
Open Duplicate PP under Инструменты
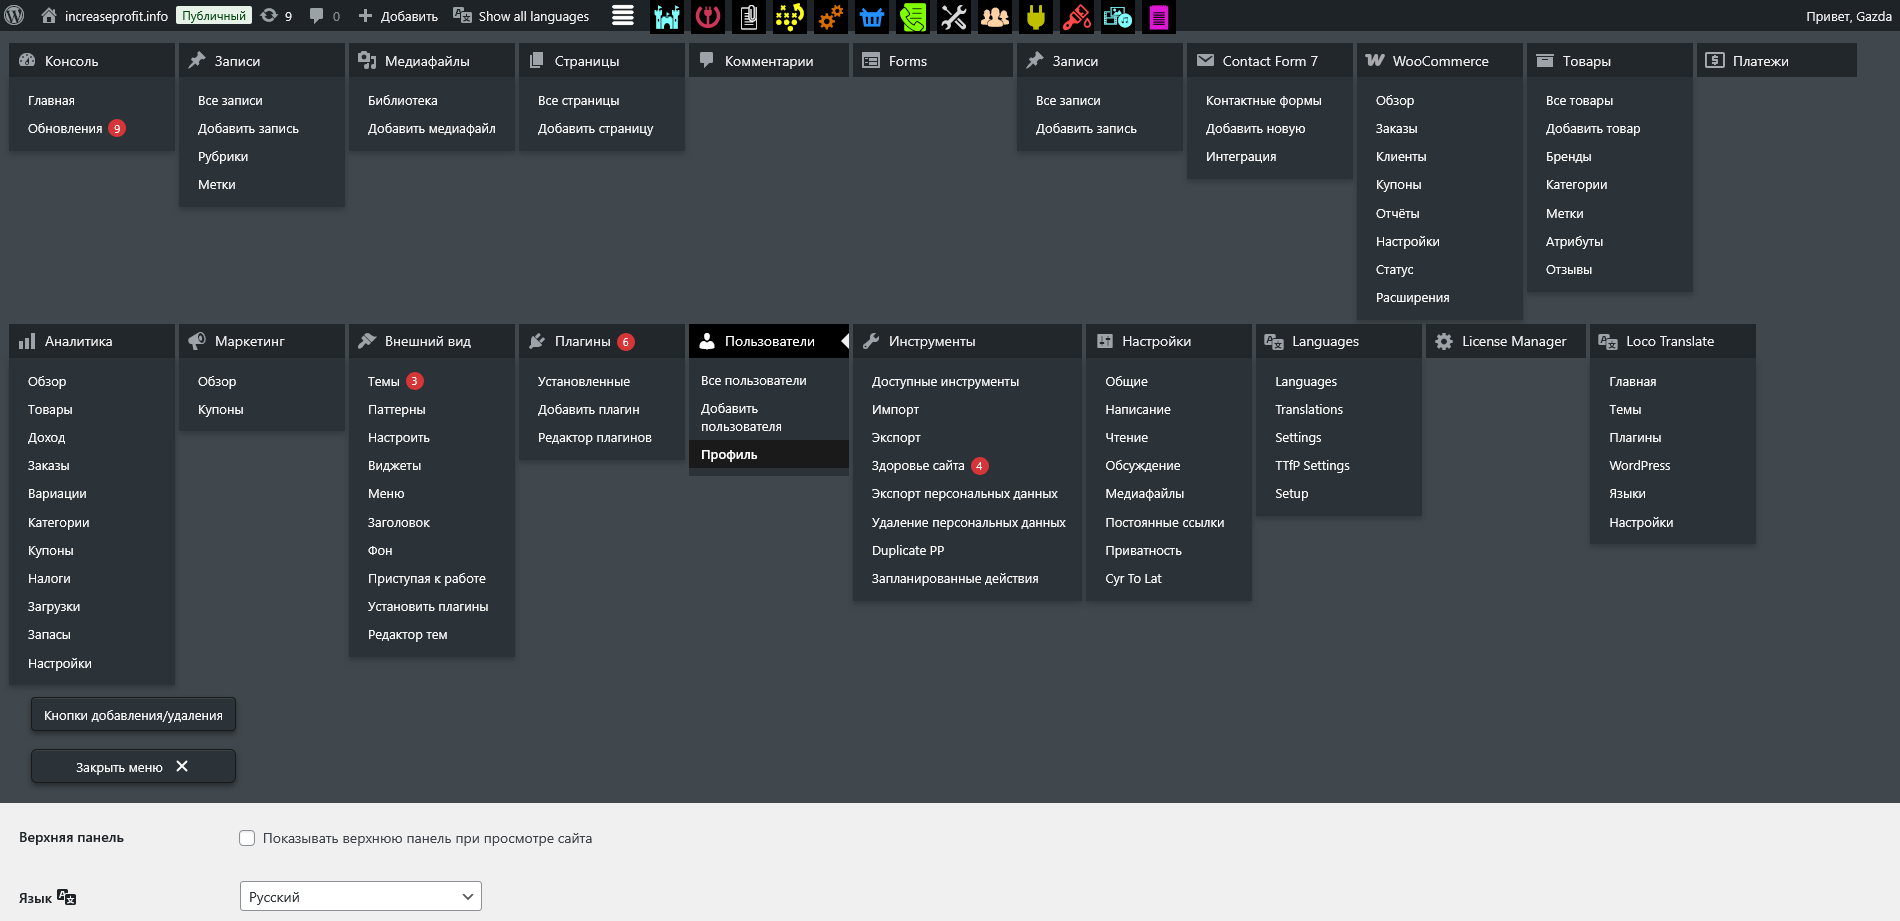[908, 550]
